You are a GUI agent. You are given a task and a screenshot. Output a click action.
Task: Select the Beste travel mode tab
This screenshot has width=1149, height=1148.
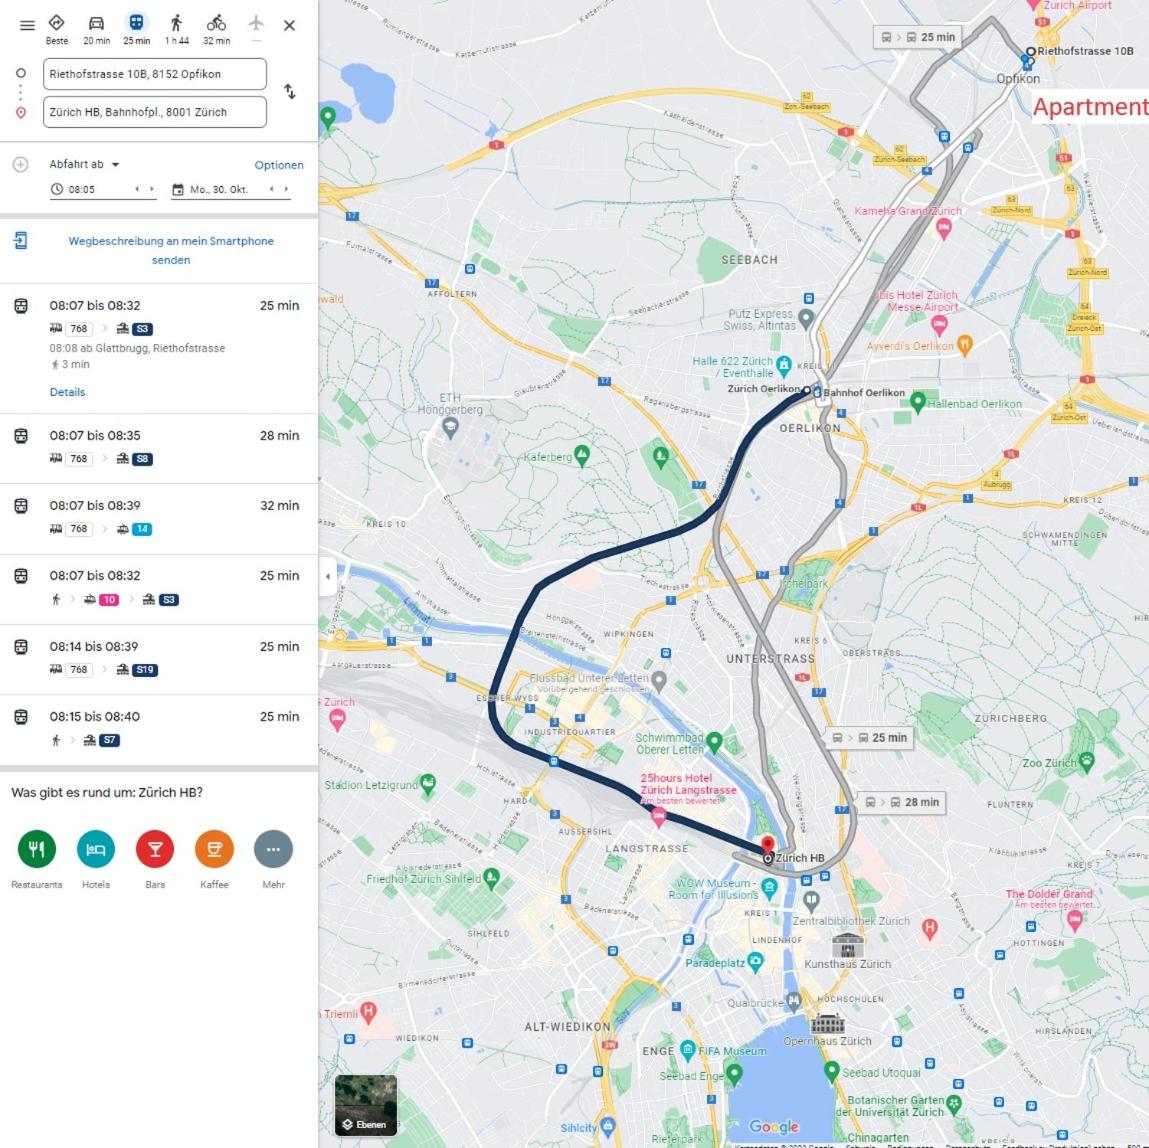(x=56, y=30)
